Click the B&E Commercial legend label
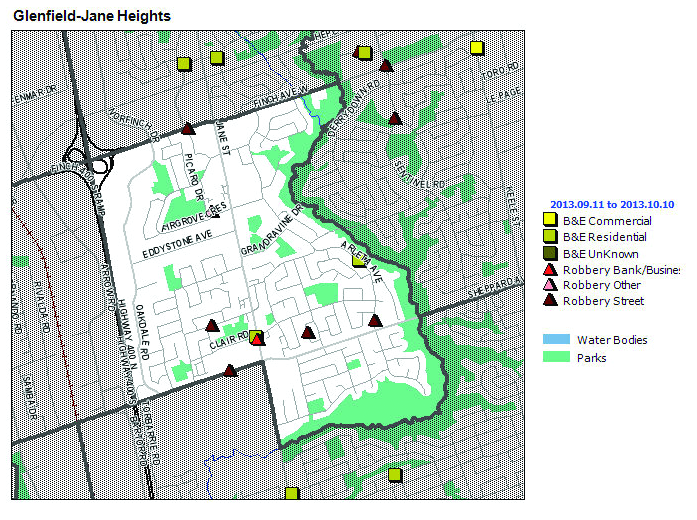 click(607, 221)
